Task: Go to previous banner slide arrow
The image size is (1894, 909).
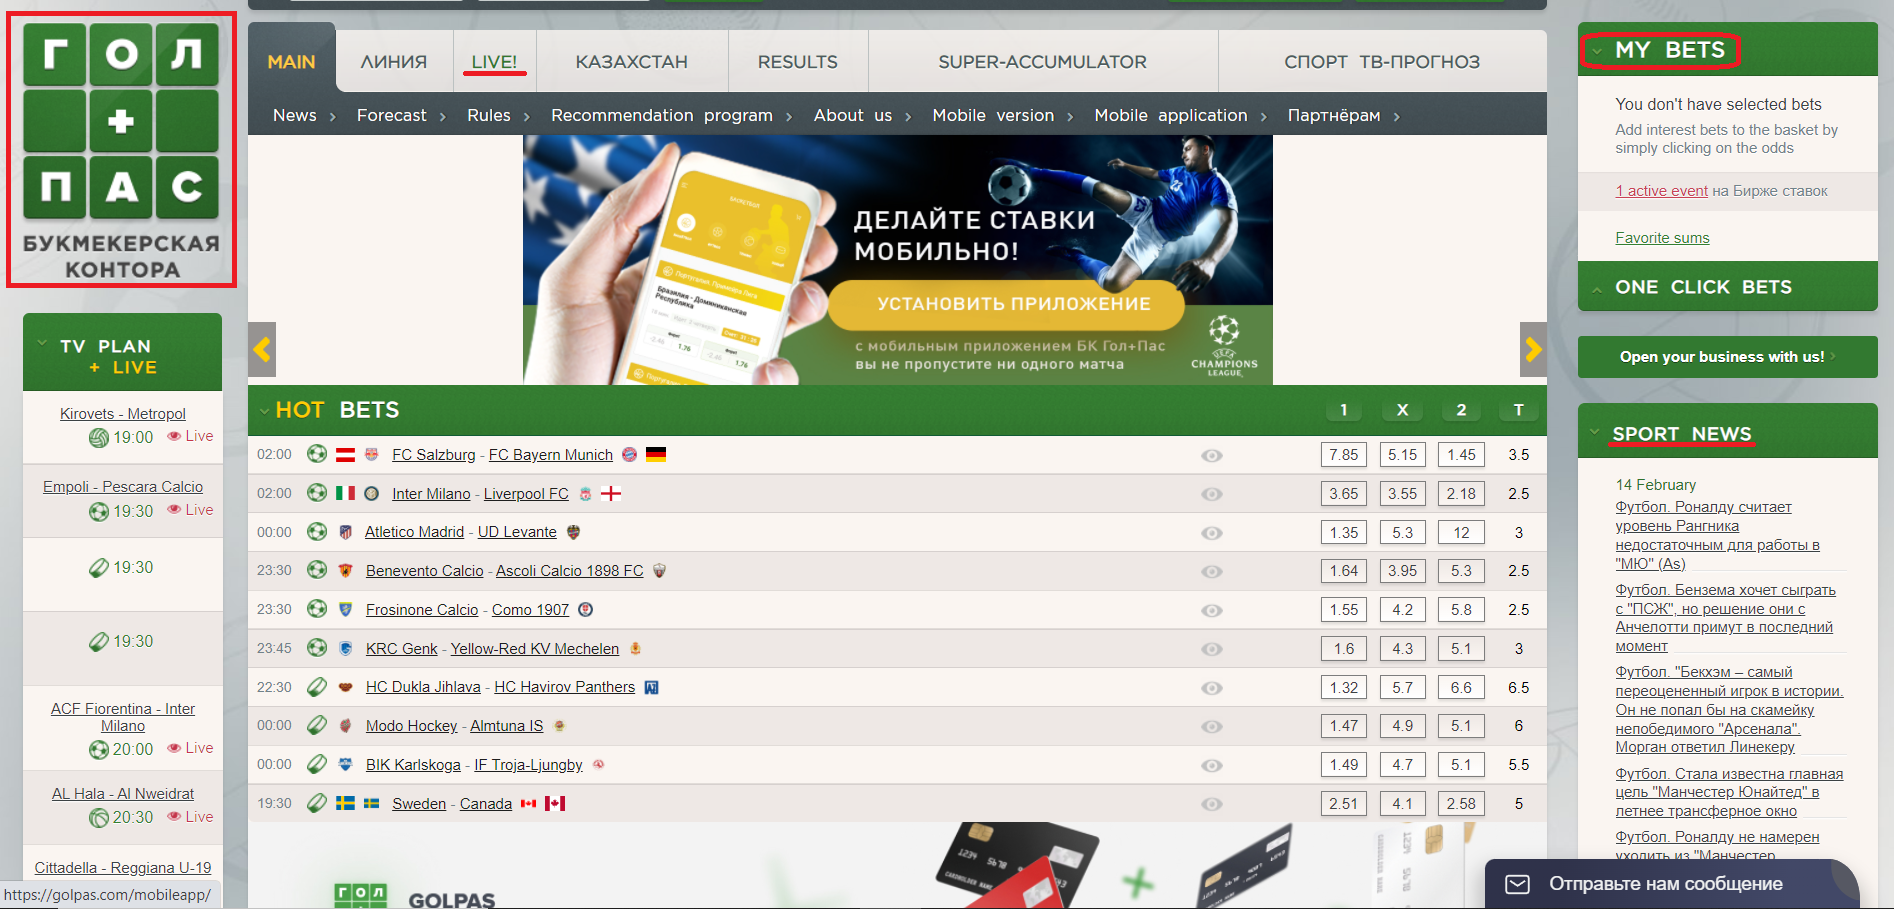Action: (x=262, y=350)
